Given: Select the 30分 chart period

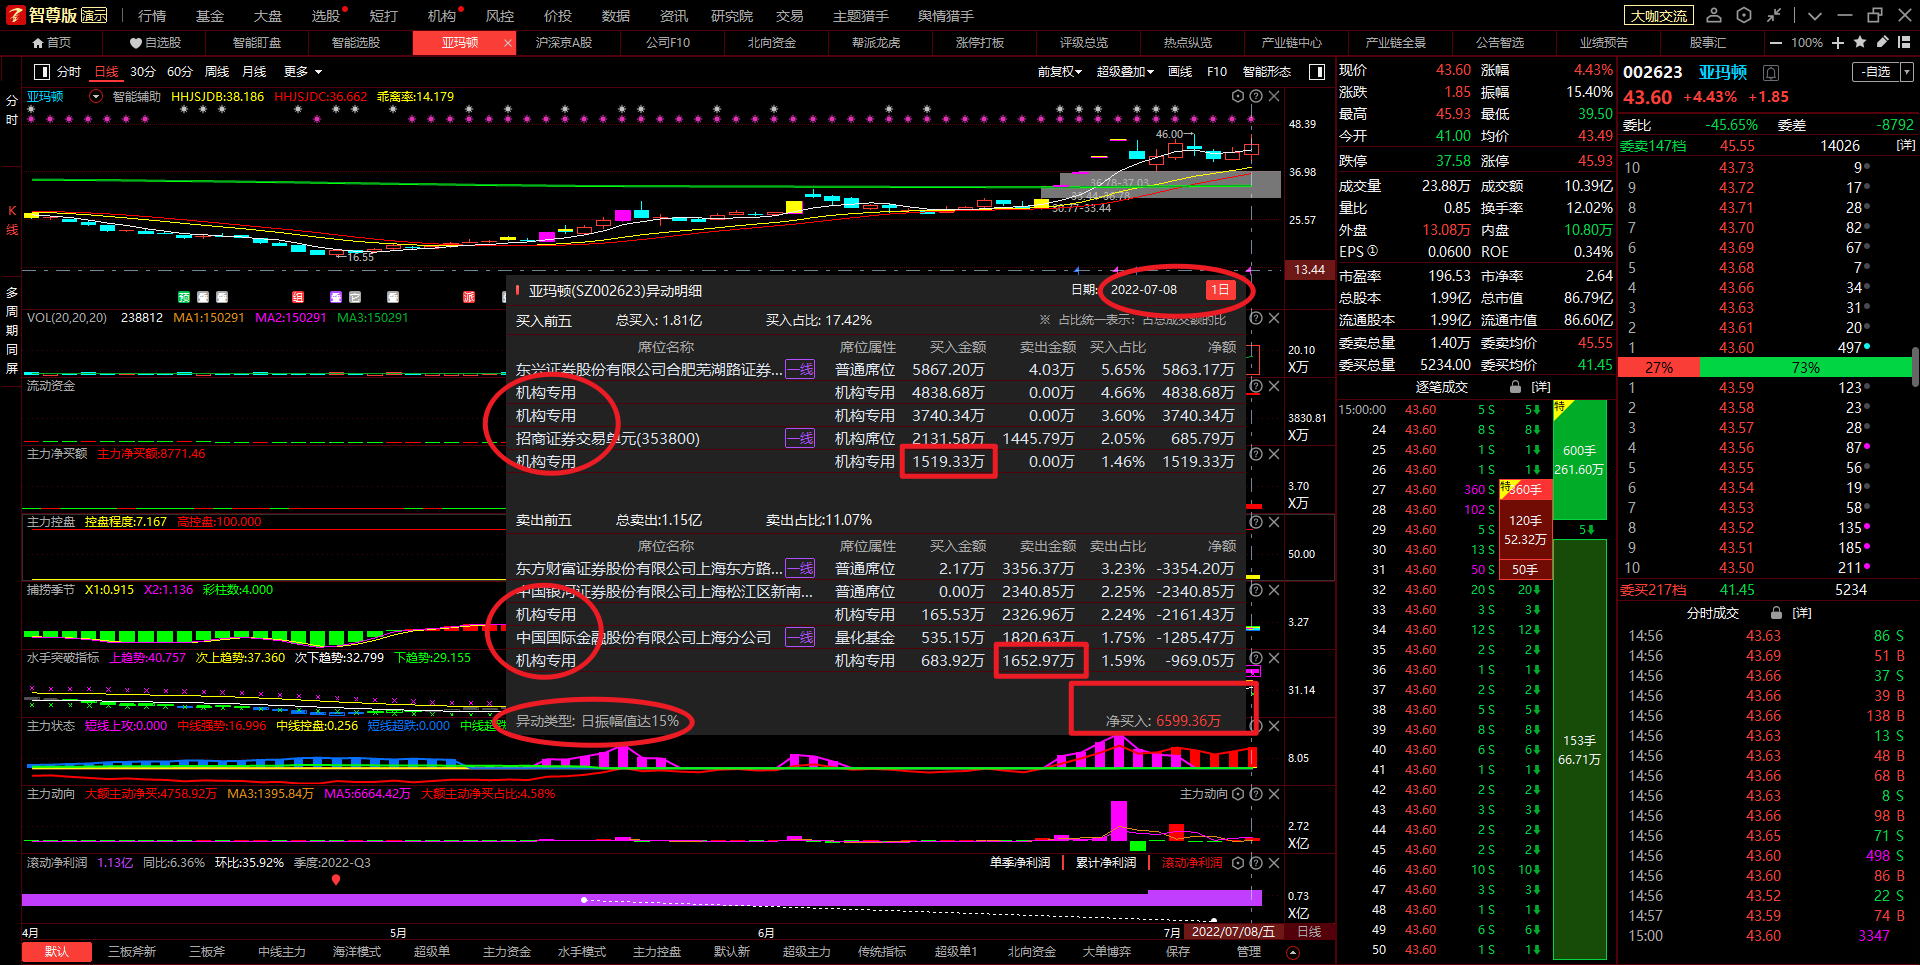Looking at the screenshot, I should pos(143,72).
